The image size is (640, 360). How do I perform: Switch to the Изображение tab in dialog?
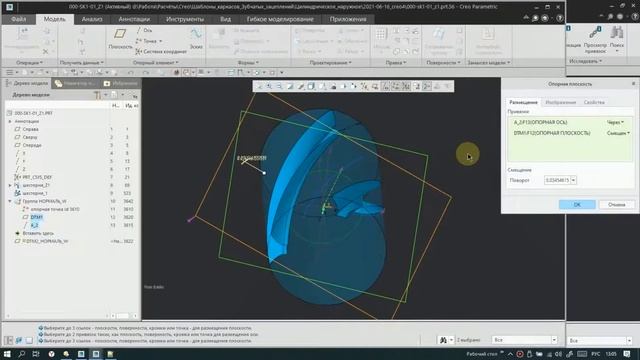pos(560,102)
